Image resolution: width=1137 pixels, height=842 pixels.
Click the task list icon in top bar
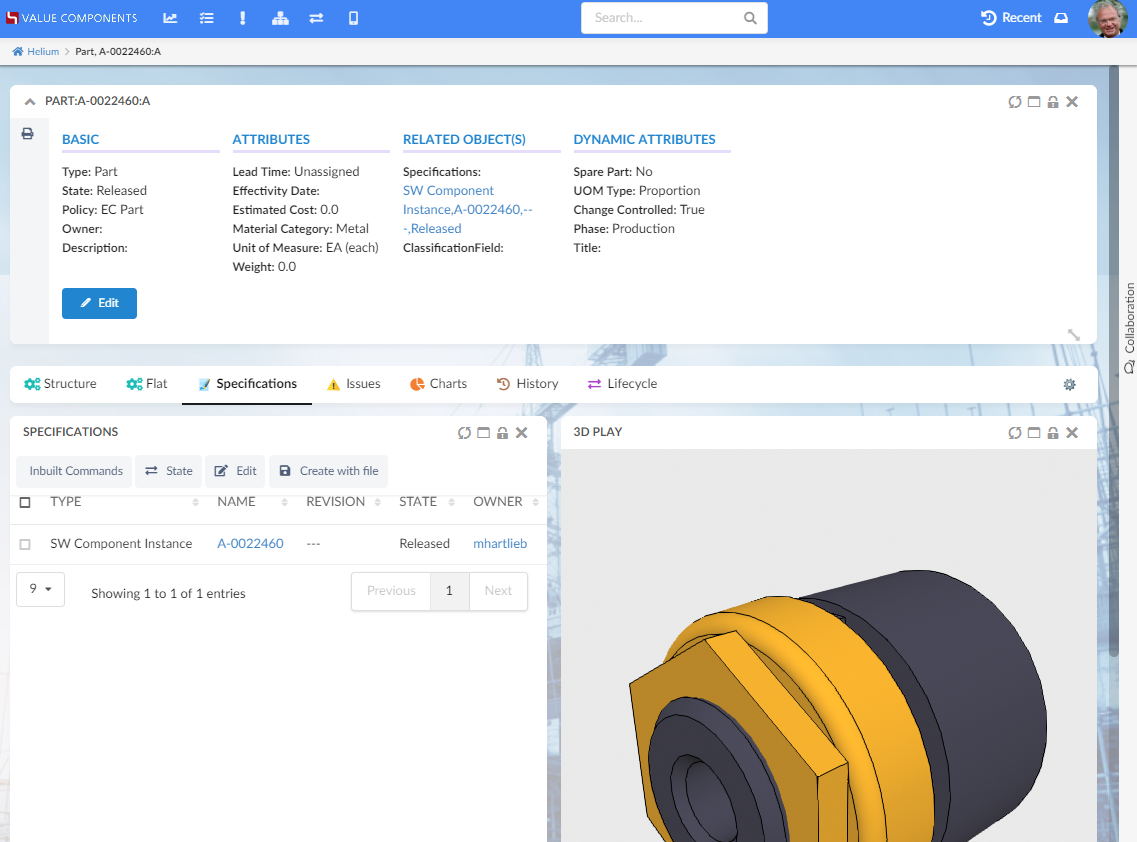(x=207, y=18)
